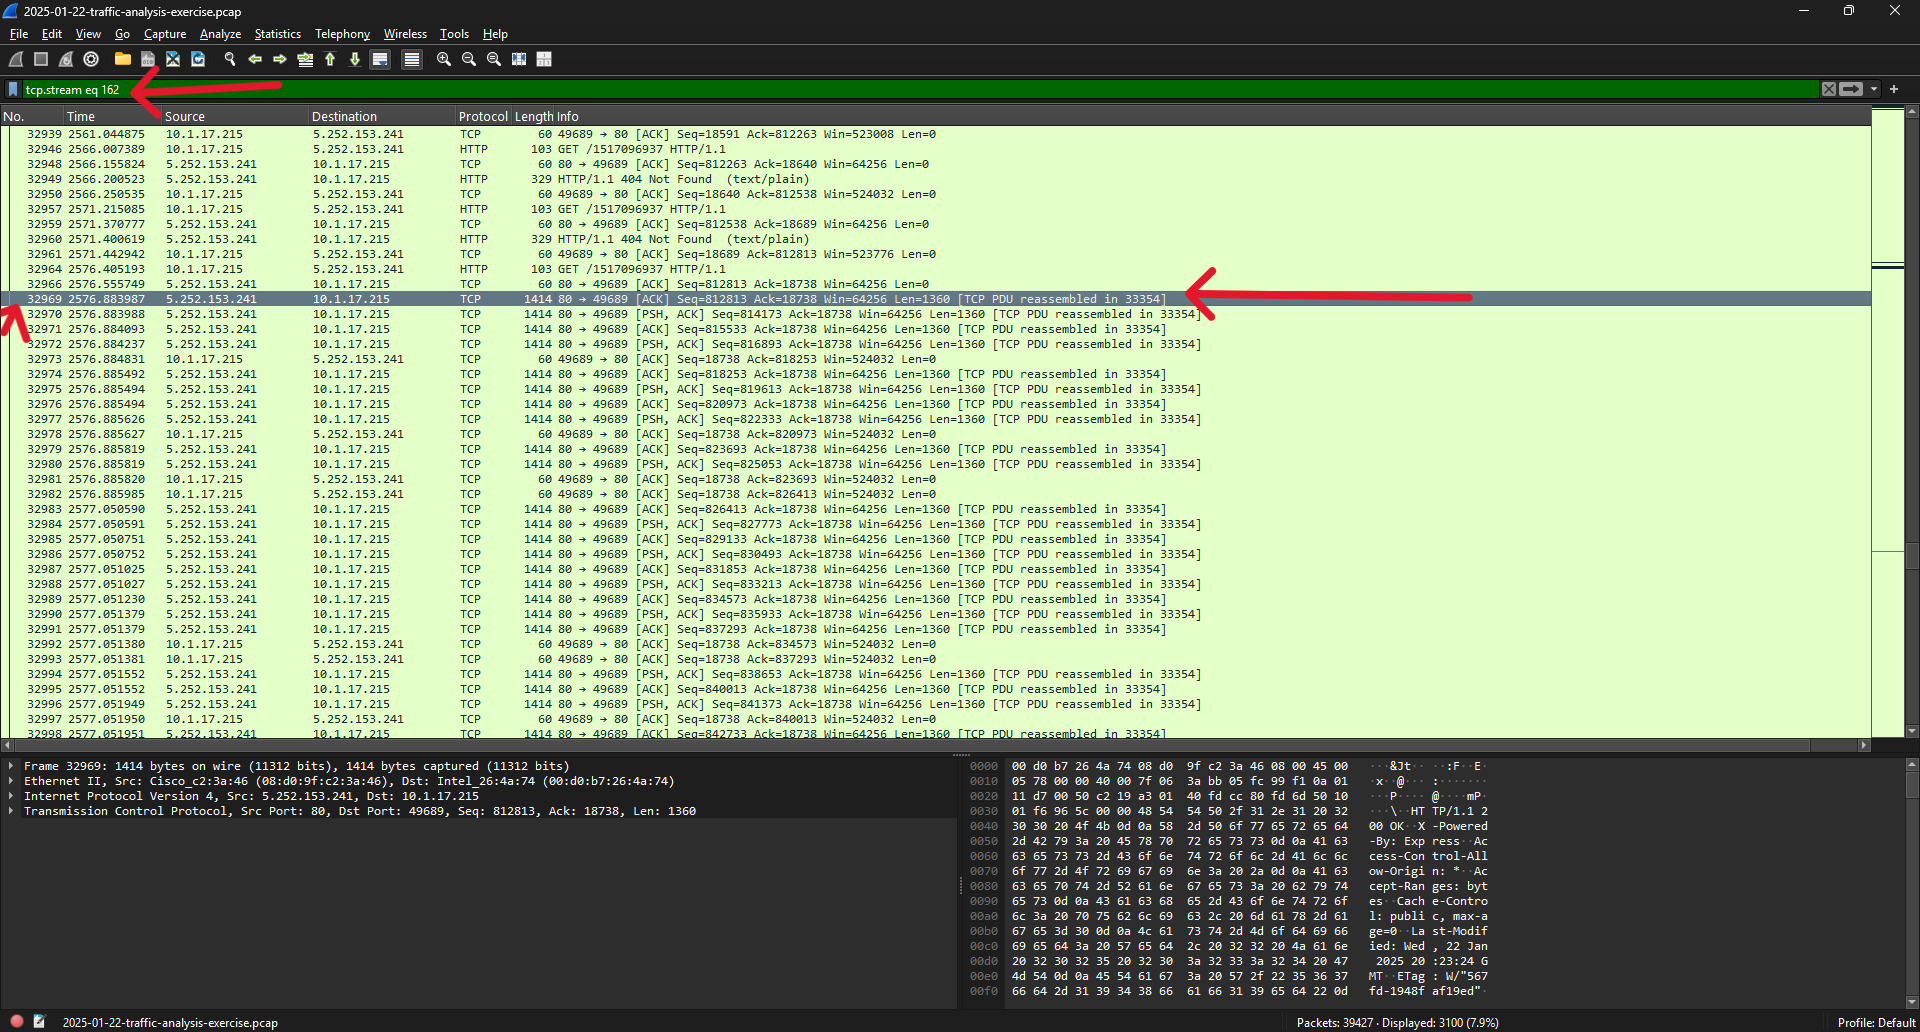Open the capture options gear icon

[x=91, y=60]
